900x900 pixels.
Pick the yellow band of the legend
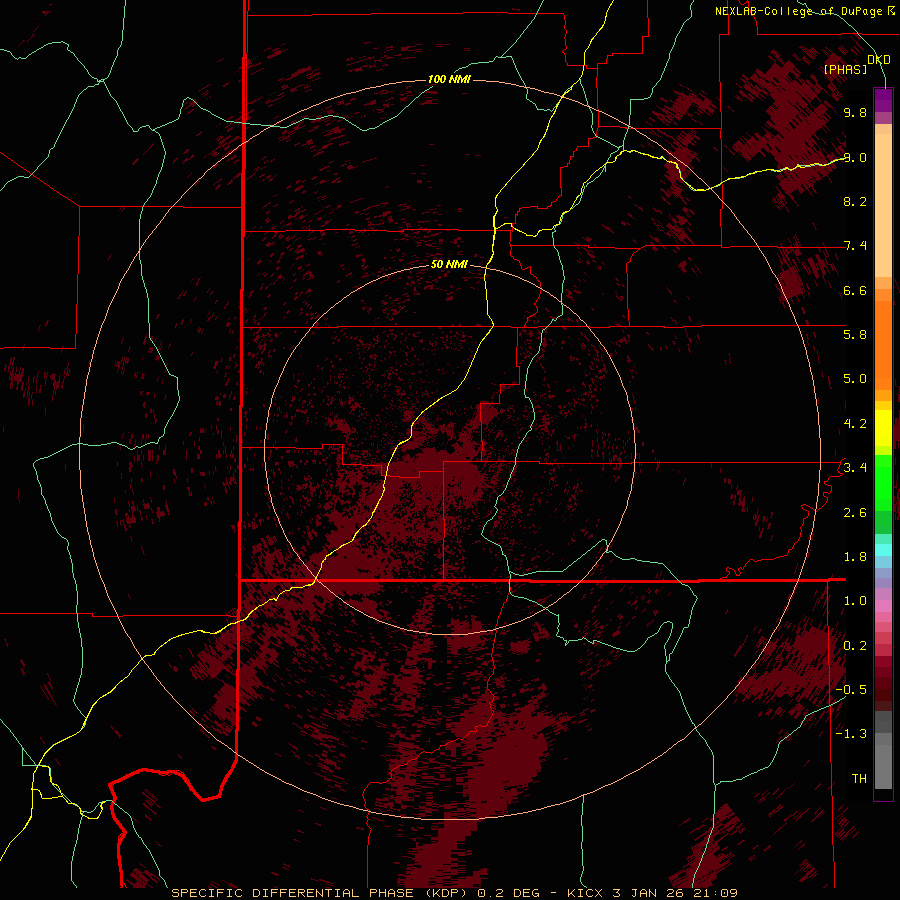883,428
